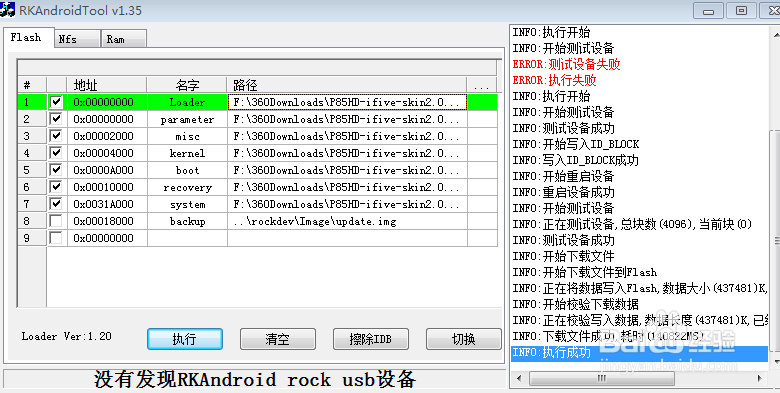Uncheck the system row checkbox
Viewport: 780px width, 393px height.
pyautogui.click(x=56, y=204)
